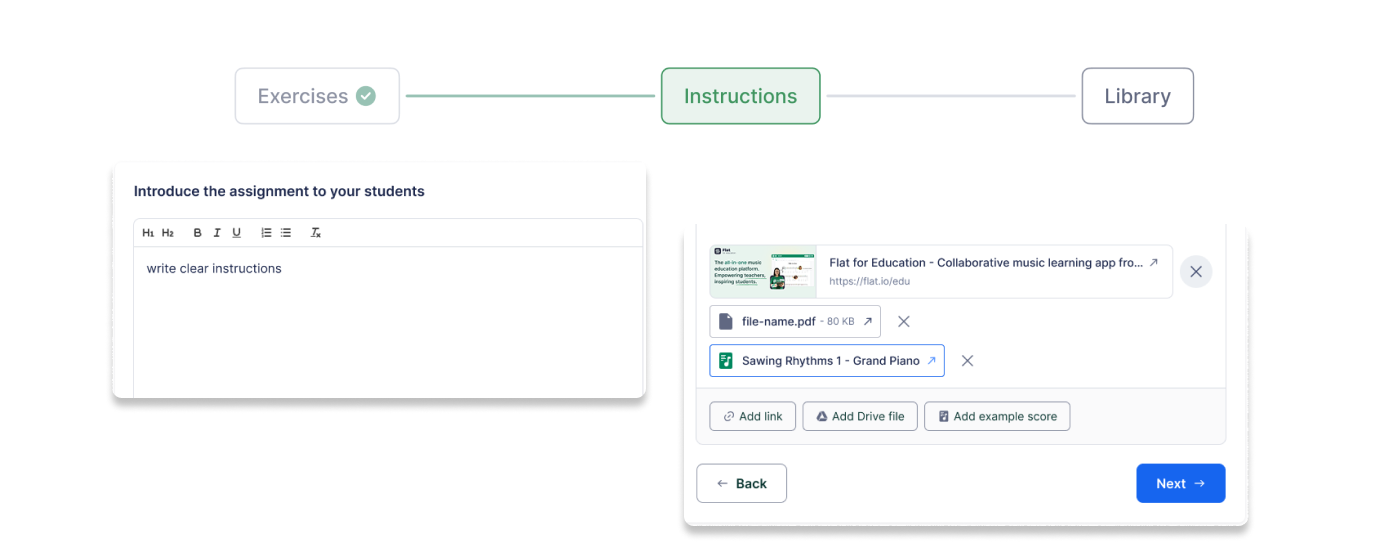1400x560 pixels.
Task: Toggle italic text formatting
Action: (217, 233)
